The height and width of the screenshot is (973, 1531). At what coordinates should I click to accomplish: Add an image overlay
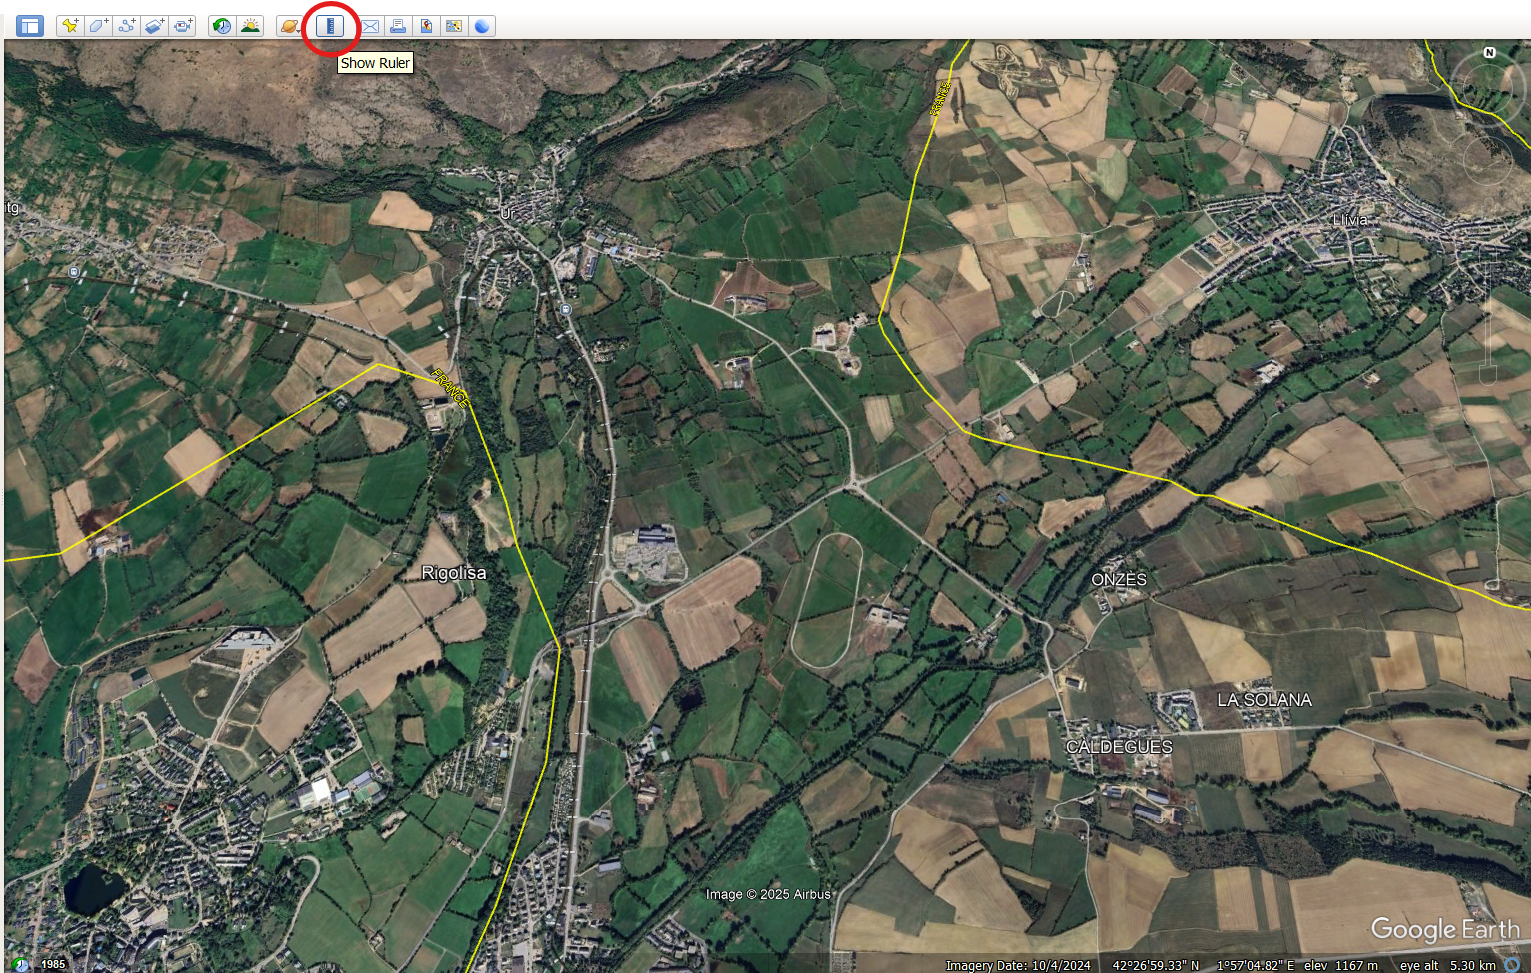point(154,26)
